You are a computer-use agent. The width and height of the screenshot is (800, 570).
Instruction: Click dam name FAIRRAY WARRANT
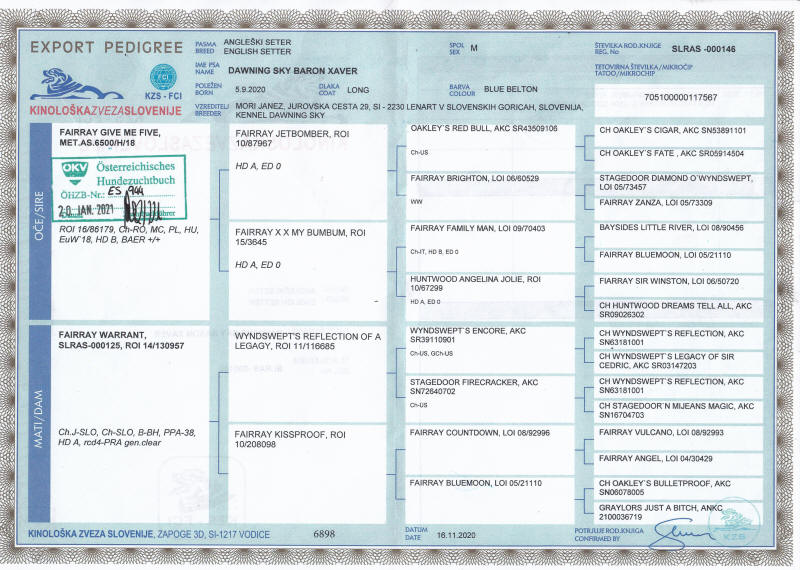103,335
